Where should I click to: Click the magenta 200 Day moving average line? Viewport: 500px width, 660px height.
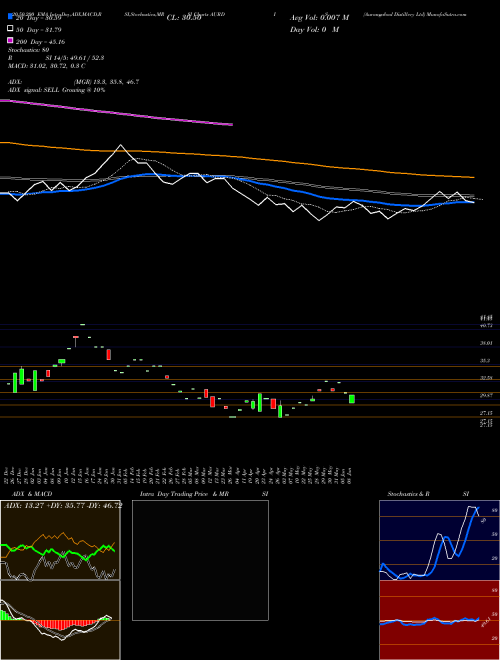pyautogui.click(x=117, y=112)
